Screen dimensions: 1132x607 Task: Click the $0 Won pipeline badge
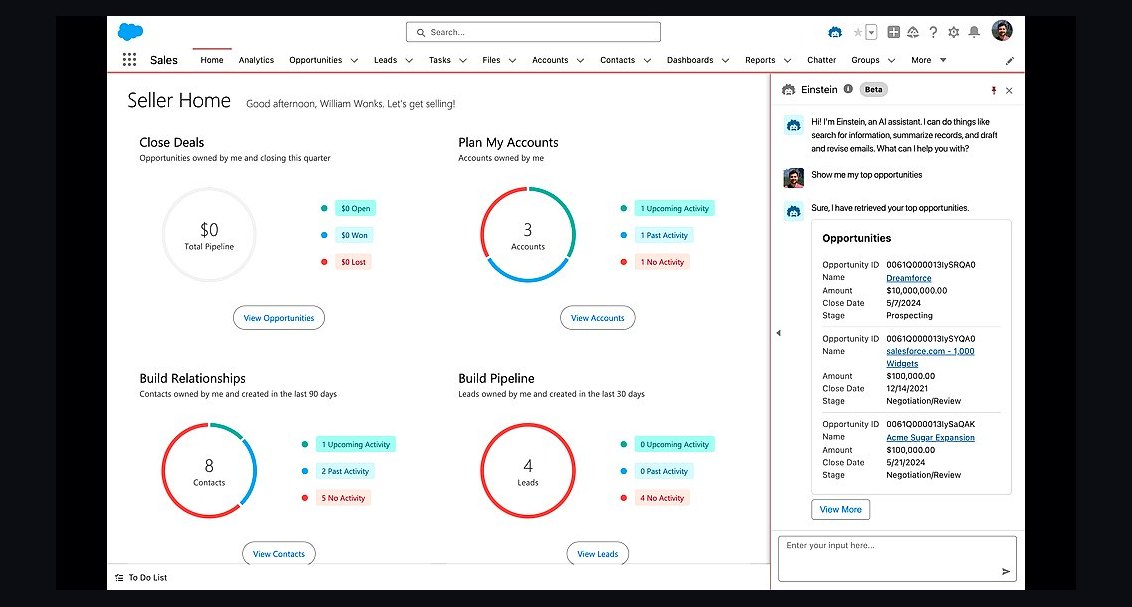pyautogui.click(x=354, y=235)
